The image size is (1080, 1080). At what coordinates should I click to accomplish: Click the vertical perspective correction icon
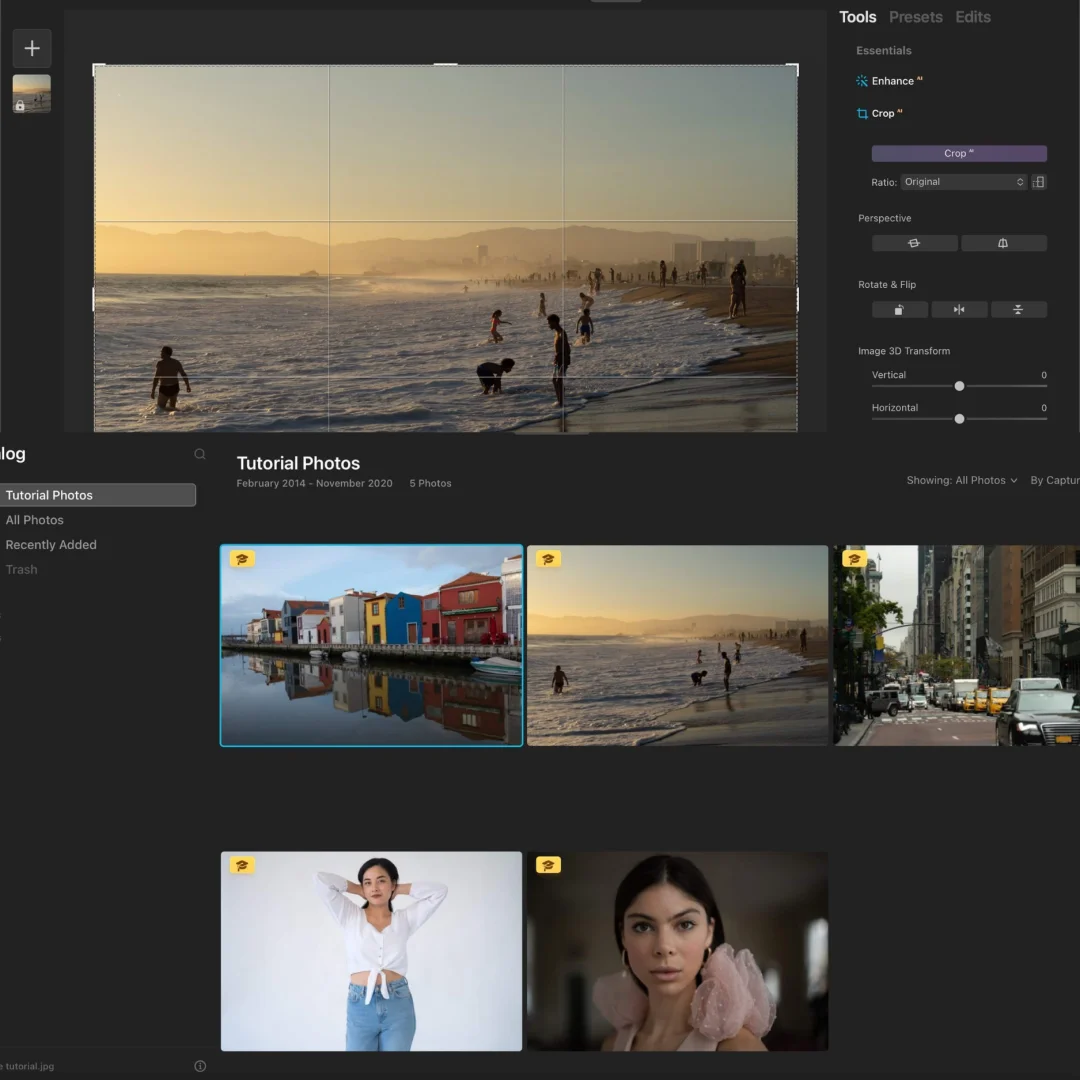1003,243
